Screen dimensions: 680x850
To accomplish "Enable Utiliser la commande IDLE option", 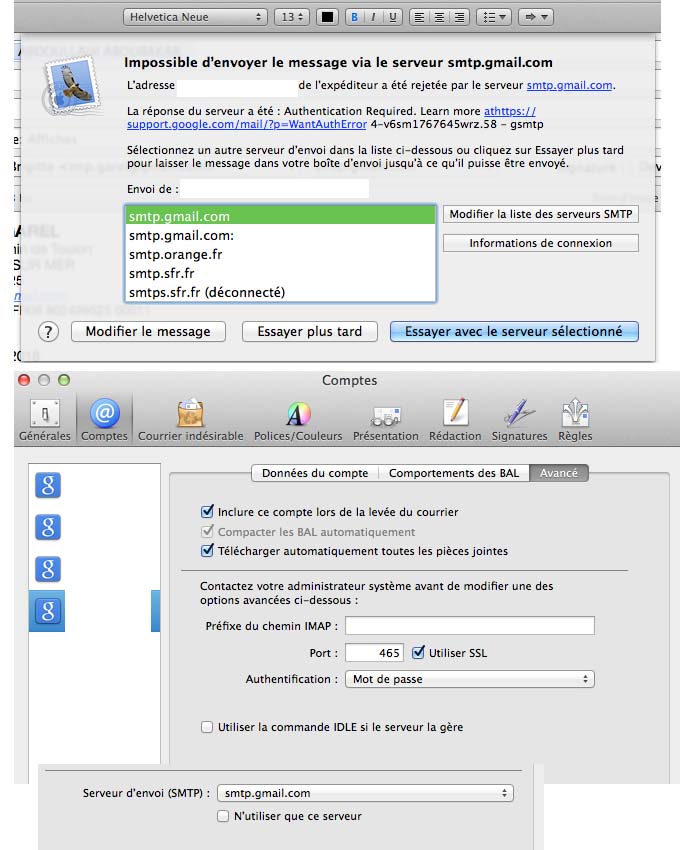I will coord(207,727).
